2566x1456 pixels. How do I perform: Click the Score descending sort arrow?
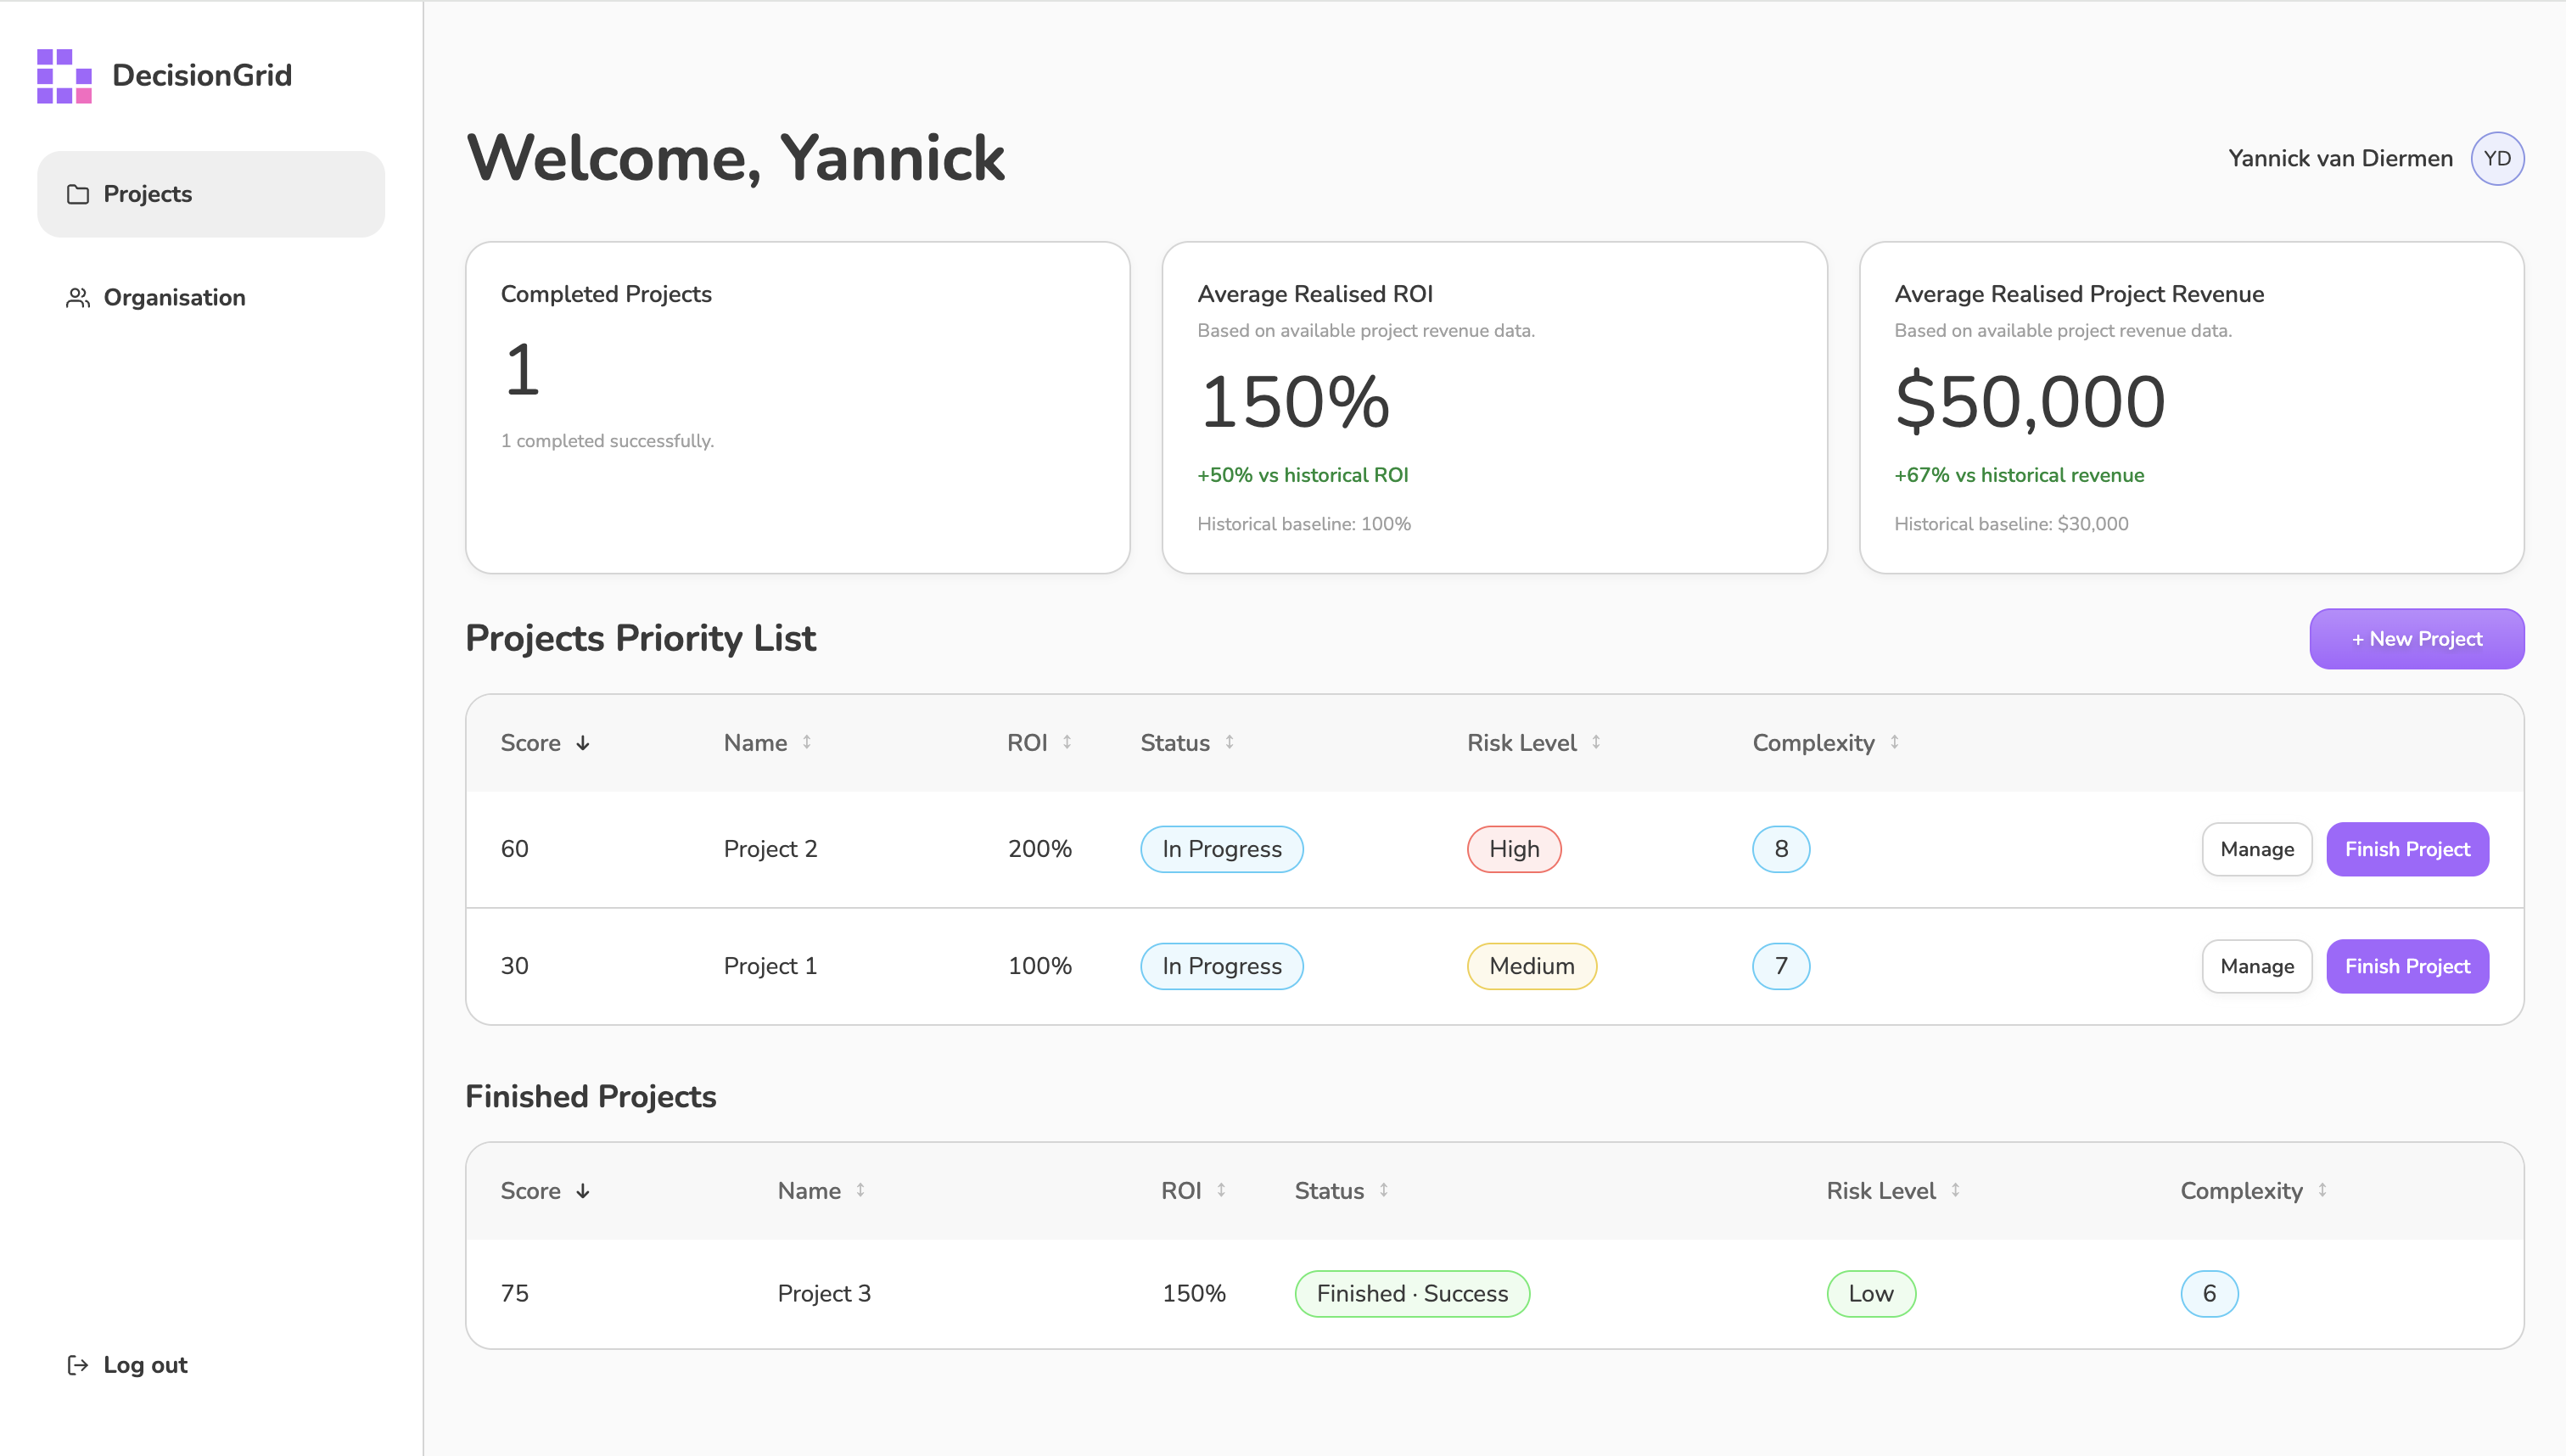pyautogui.click(x=583, y=743)
